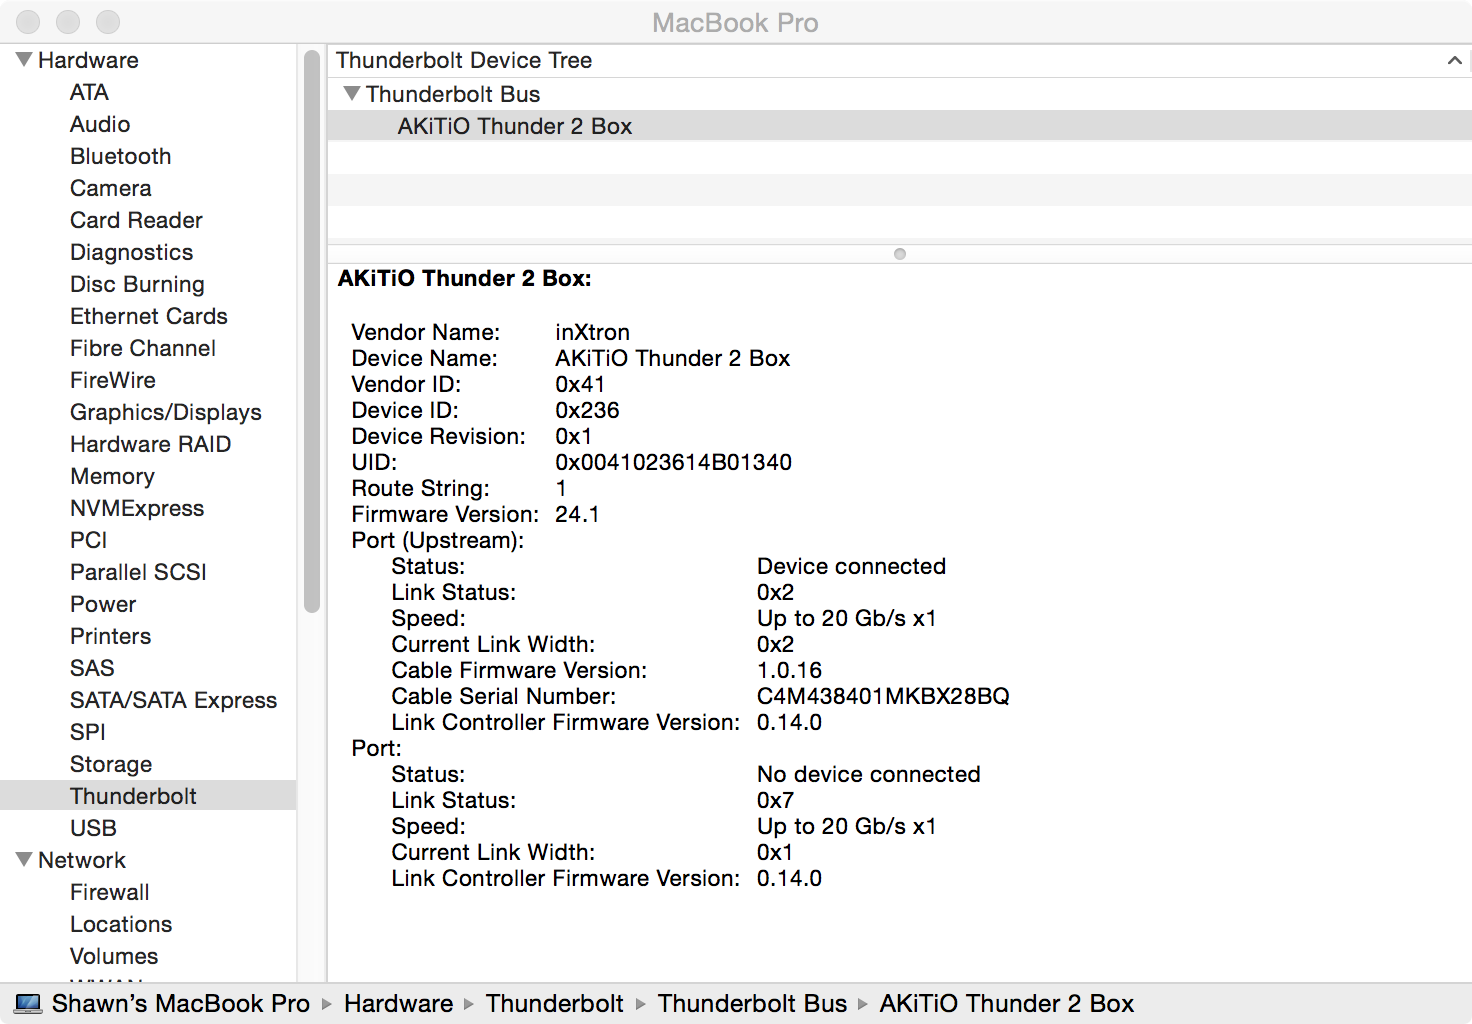Select ATA in the sidebar

[x=89, y=92]
